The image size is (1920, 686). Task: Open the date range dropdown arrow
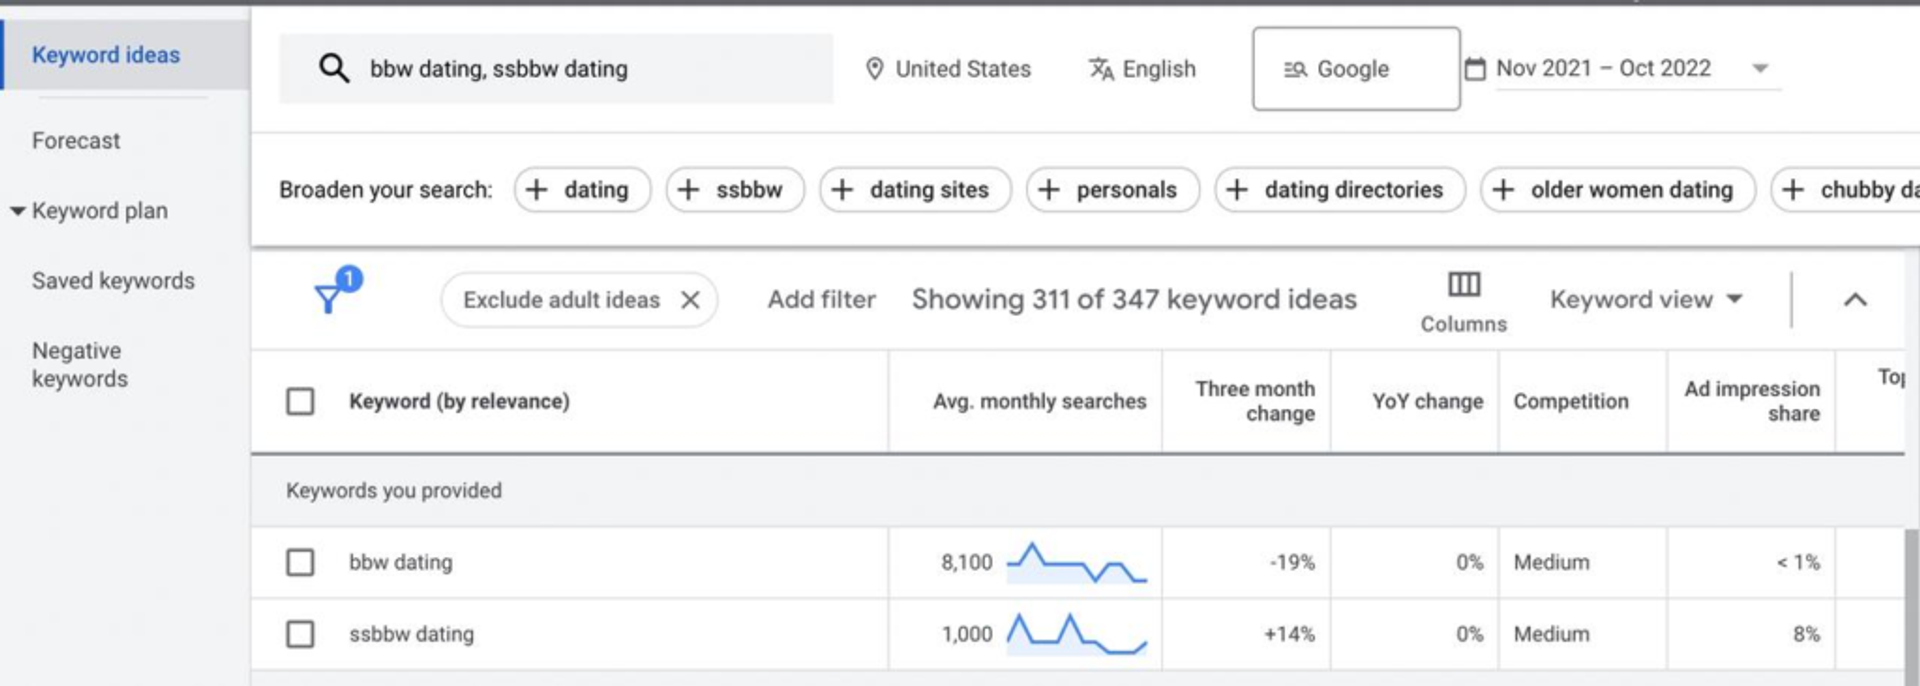[x=1760, y=69]
